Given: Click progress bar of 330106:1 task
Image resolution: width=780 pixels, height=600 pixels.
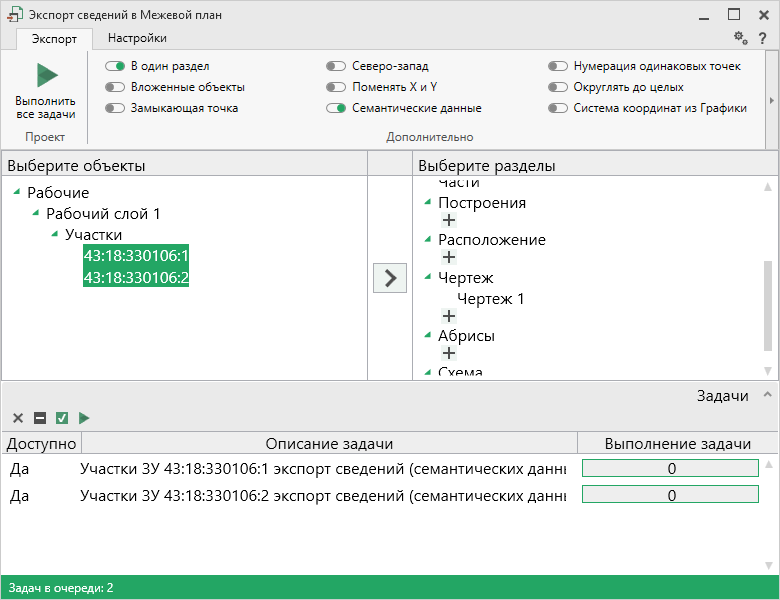Looking at the screenshot, I should [670, 468].
